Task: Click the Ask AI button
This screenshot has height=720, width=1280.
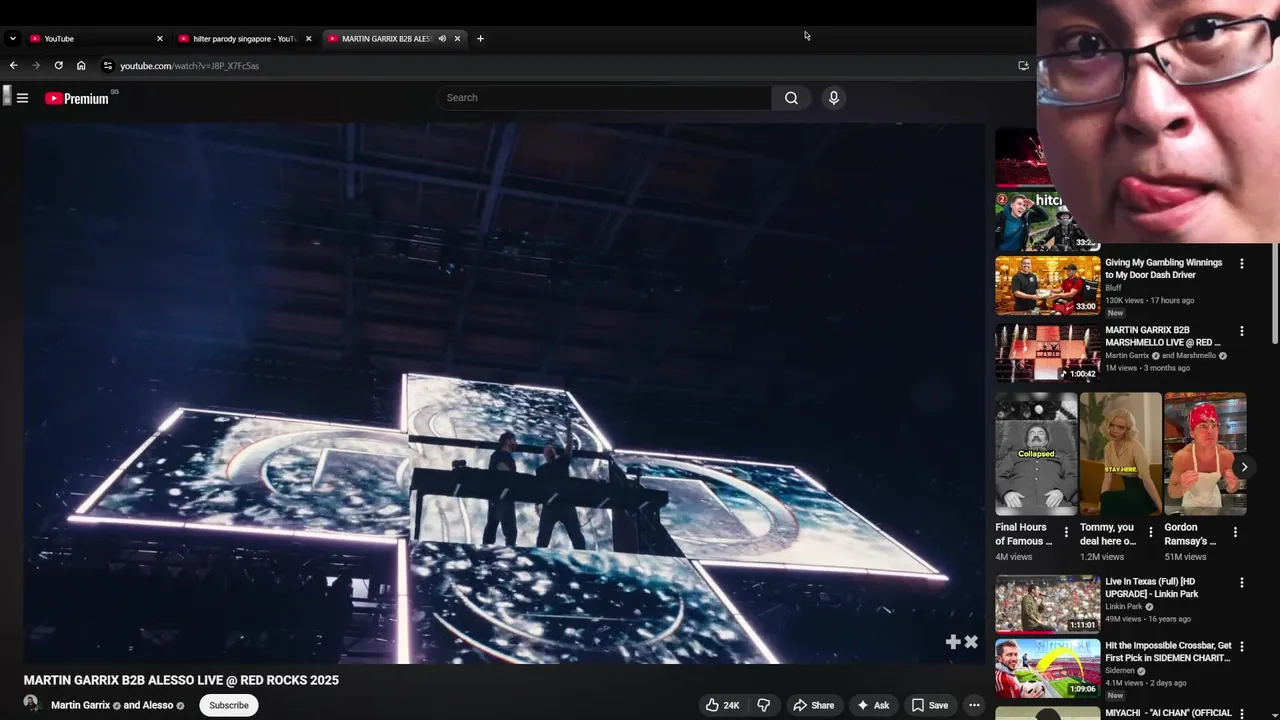Action: [x=872, y=705]
